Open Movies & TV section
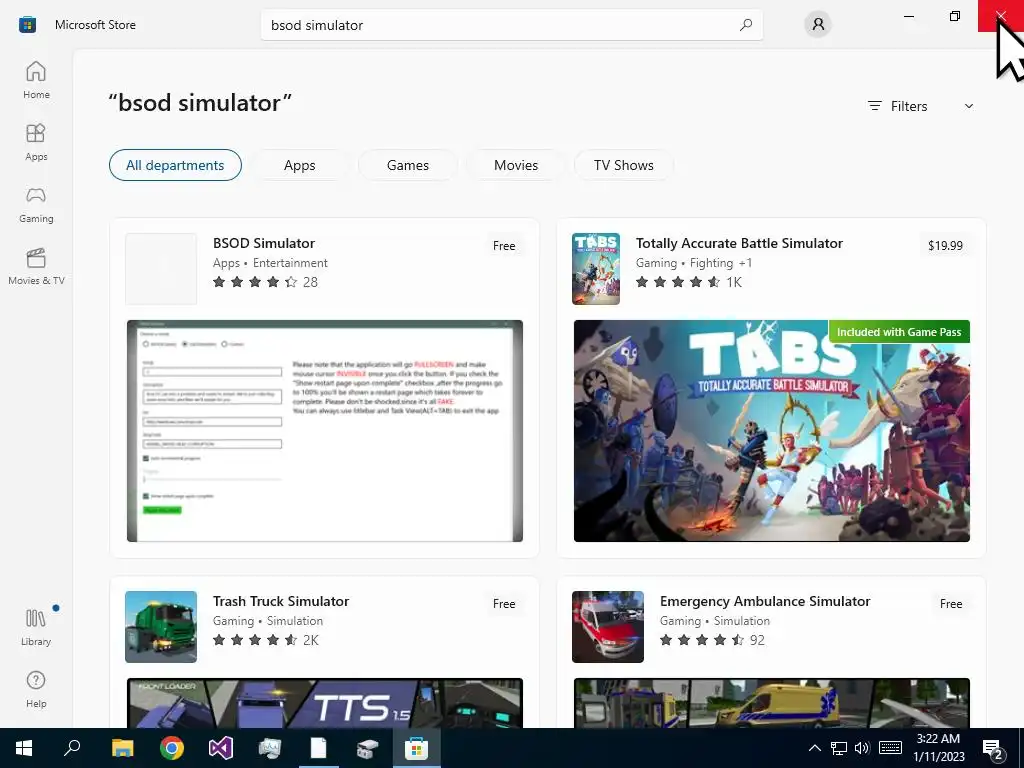Screen dimensions: 1024x768 click(x=36, y=266)
